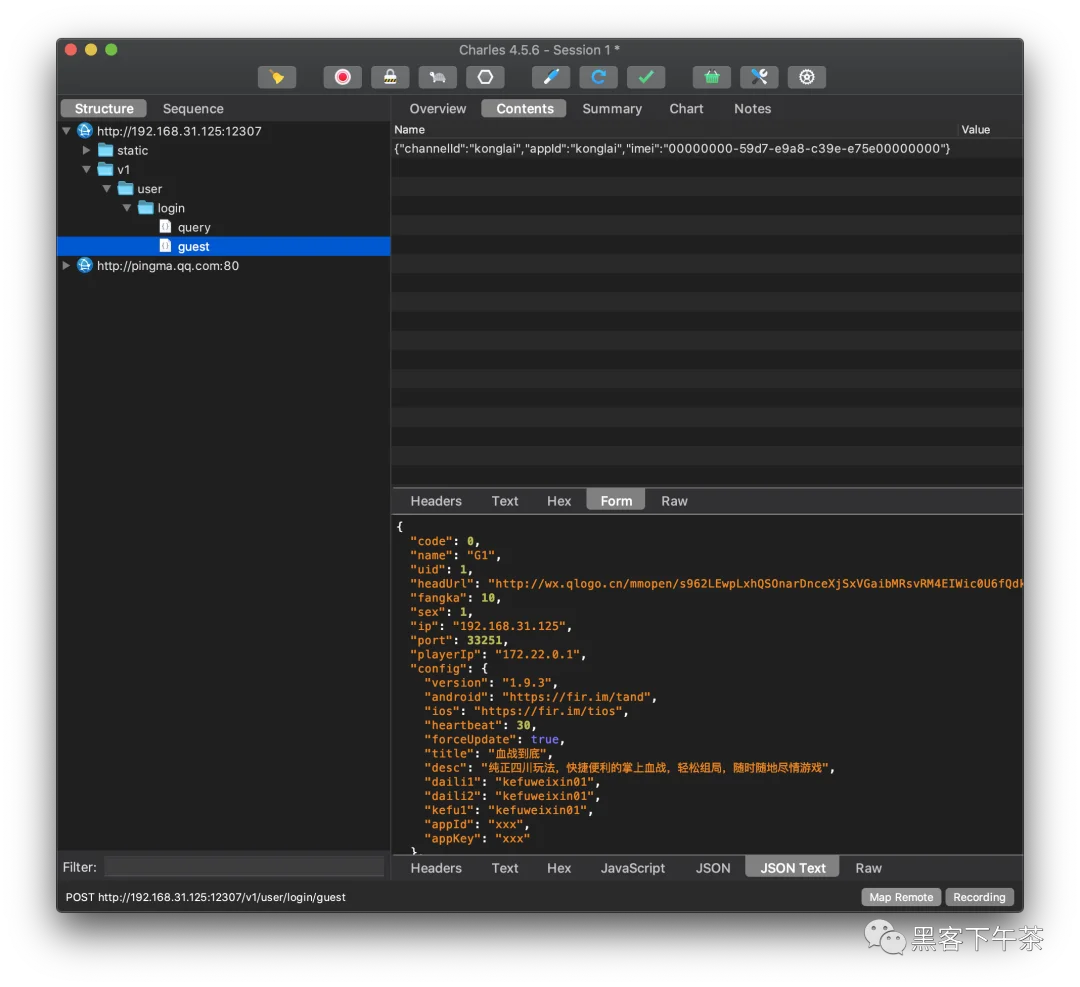This screenshot has height=987, width=1080.
Task: Select response JSON Text tab
Action: click(792, 868)
